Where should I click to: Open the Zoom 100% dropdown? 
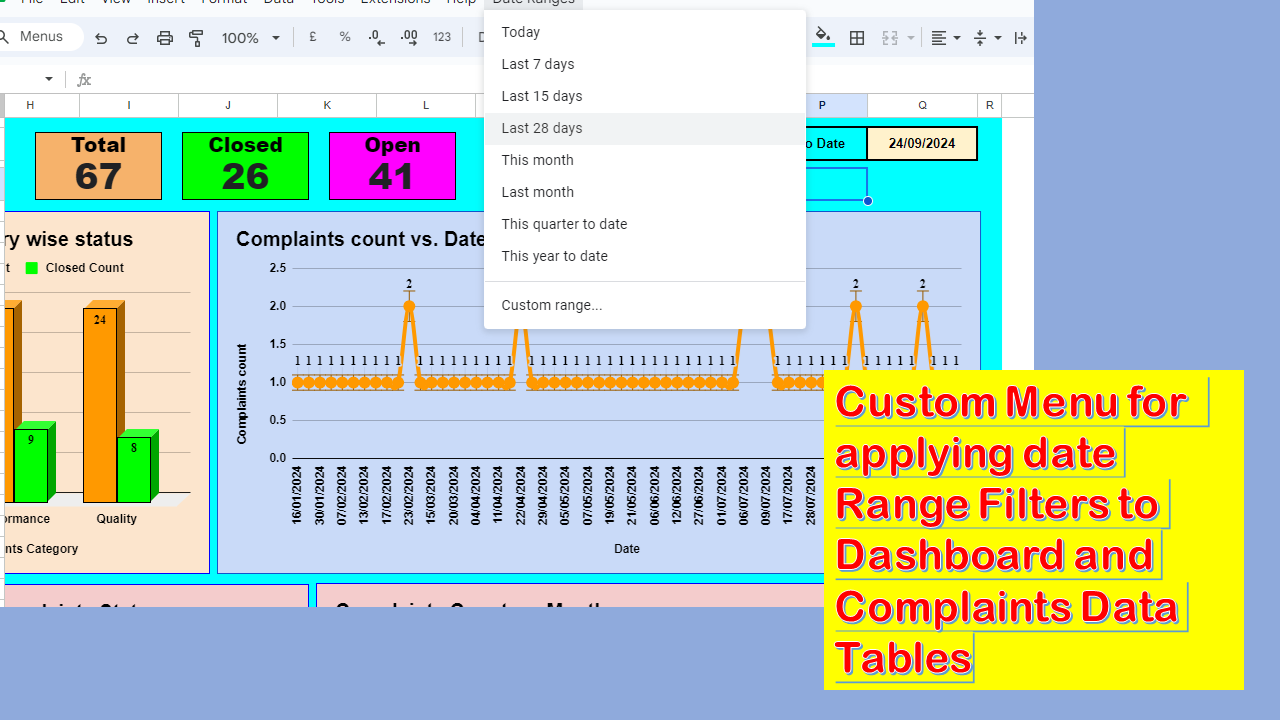(251, 38)
